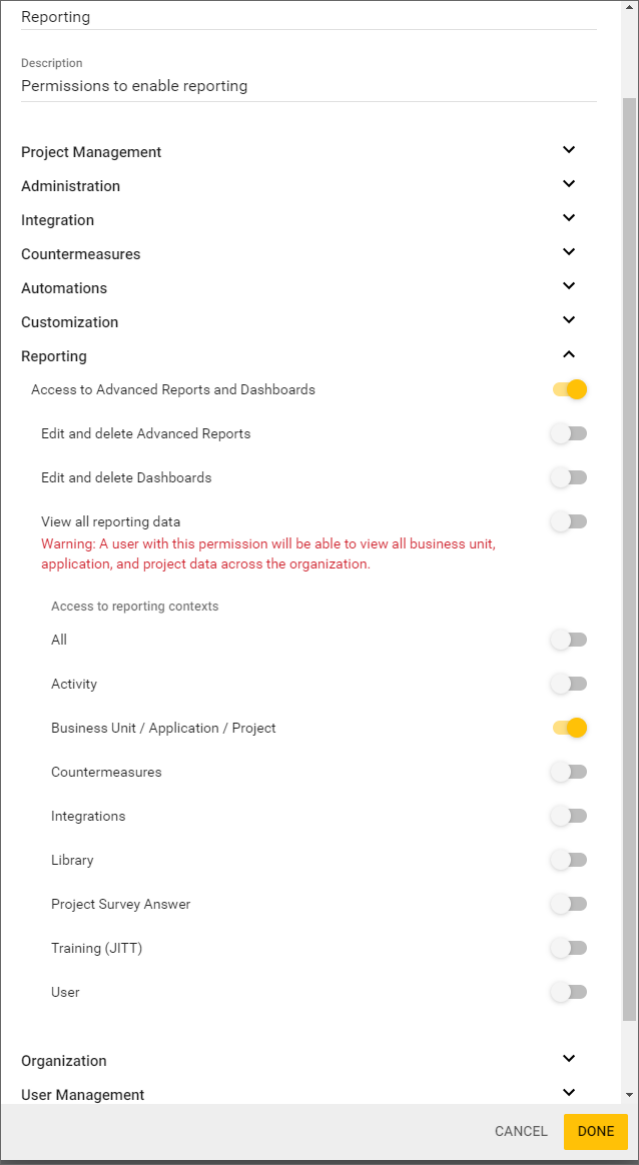The image size is (639, 1165).
Task: Turn on the Integrations reporting context
Action: tap(568, 815)
